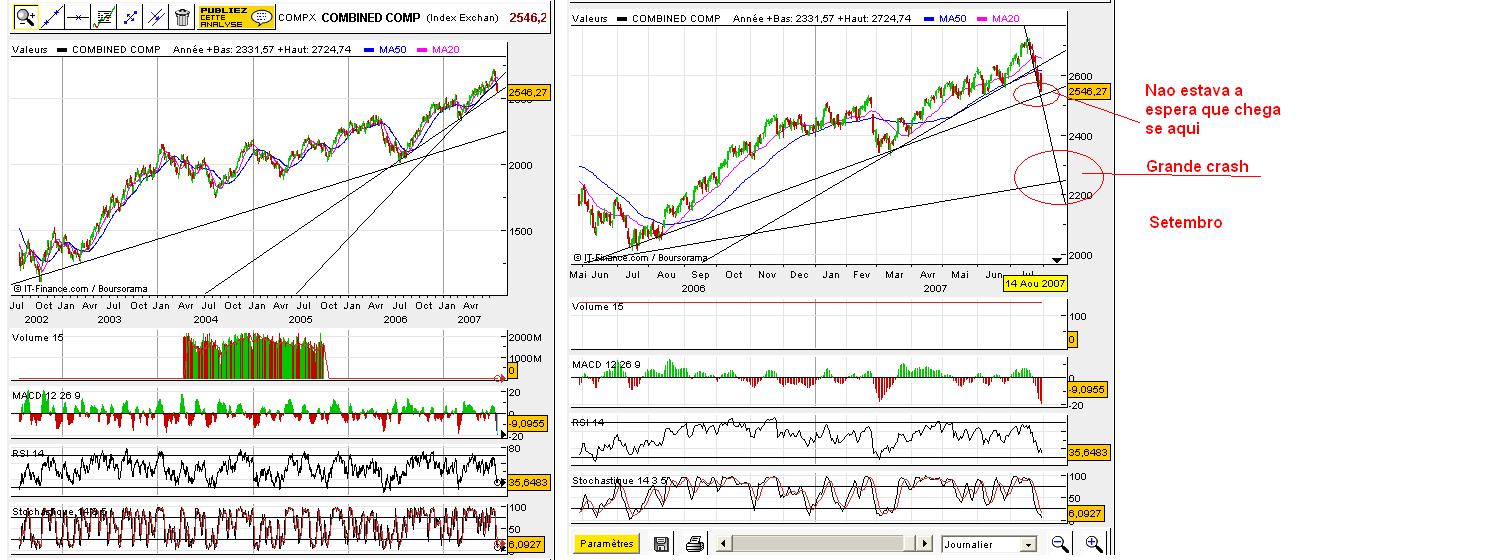Select the diagonal trend line drawing tool

[52, 16]
